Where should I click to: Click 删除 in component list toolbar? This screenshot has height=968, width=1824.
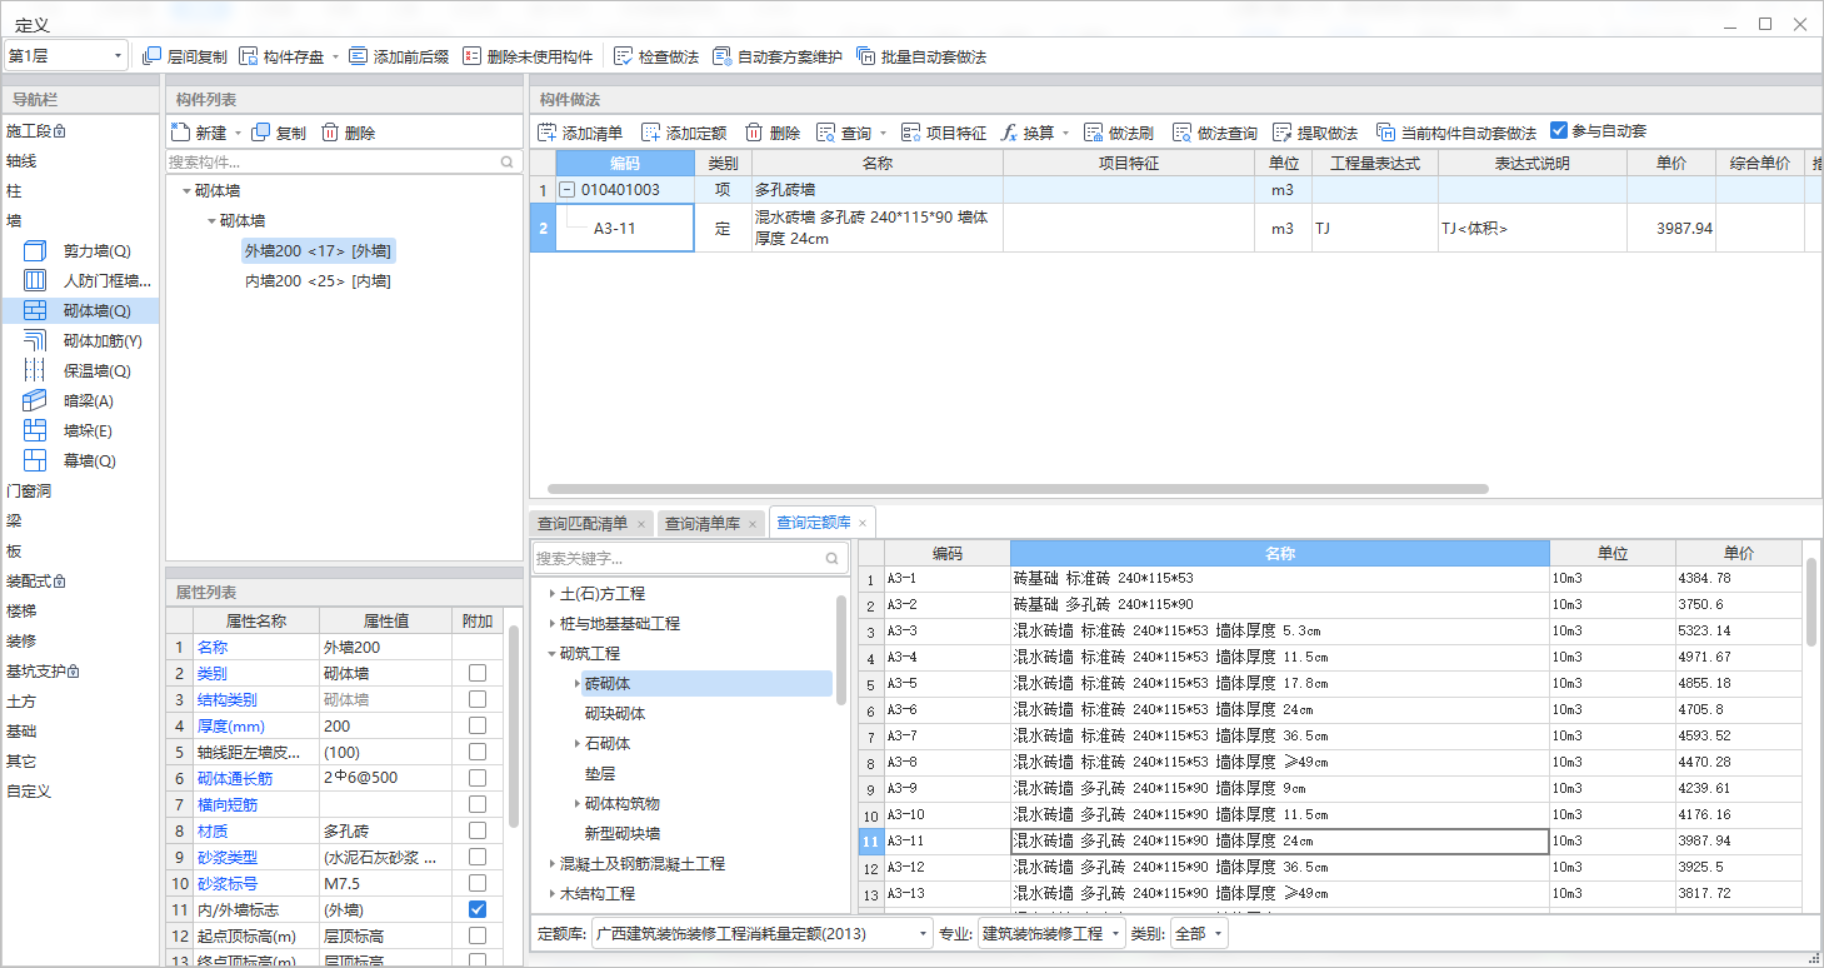coord(348,133)
